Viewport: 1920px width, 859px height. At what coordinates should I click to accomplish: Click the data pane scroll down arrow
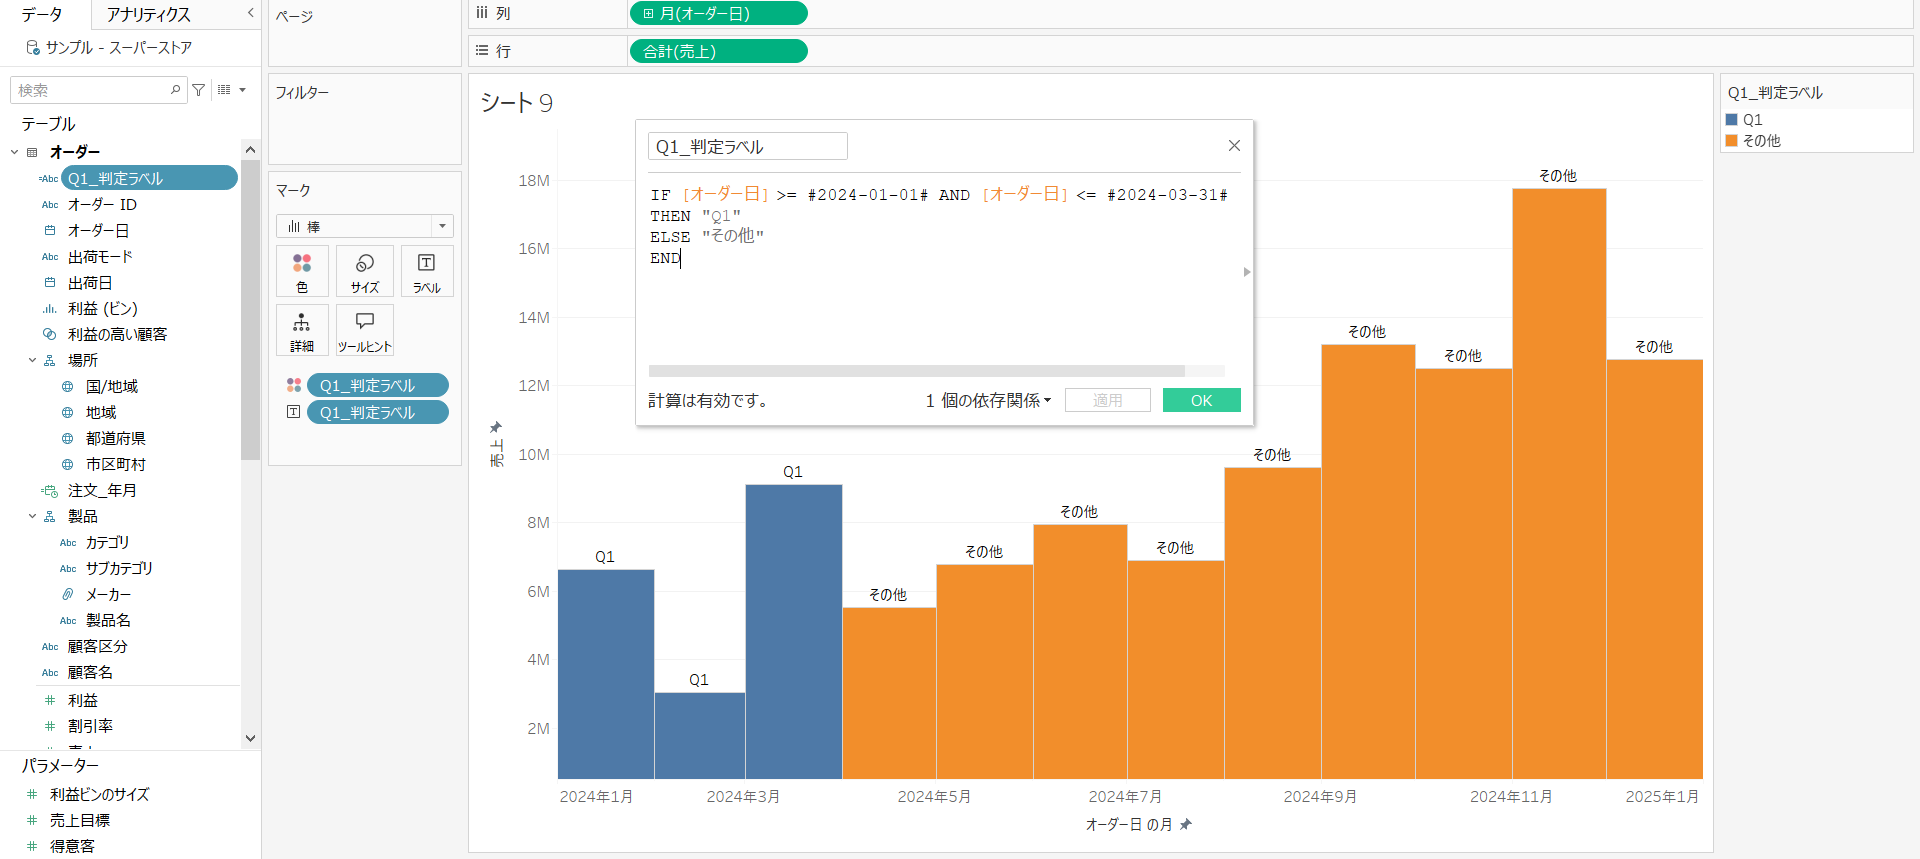(250, 738)
